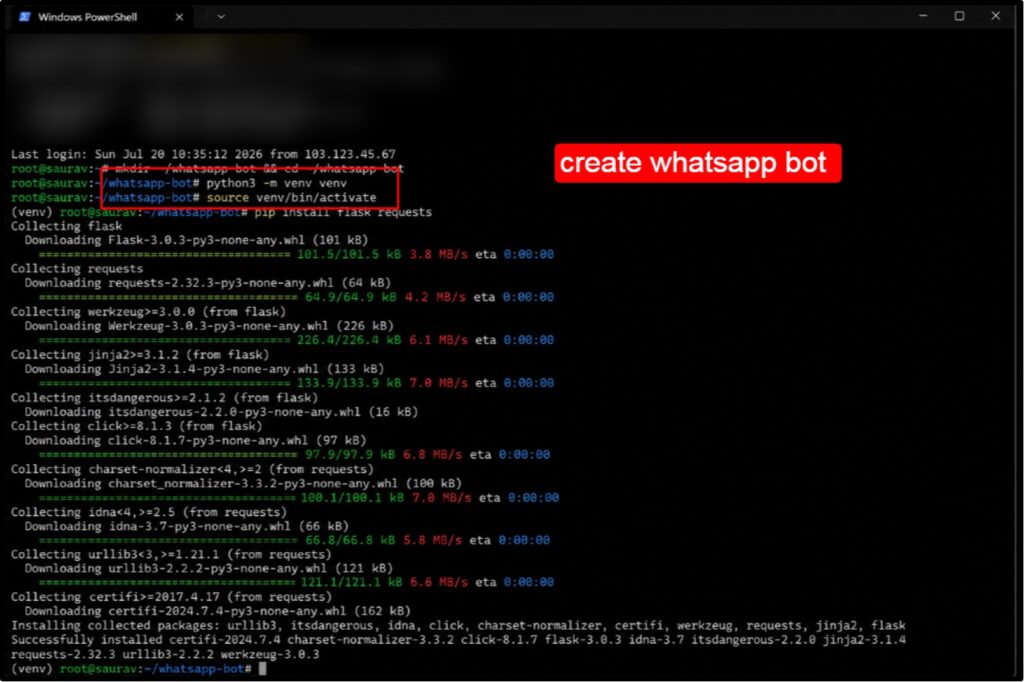Click the 'pip install flask requests' command
The width and height of the screenshot is (1024, 682).
point(343,212)
